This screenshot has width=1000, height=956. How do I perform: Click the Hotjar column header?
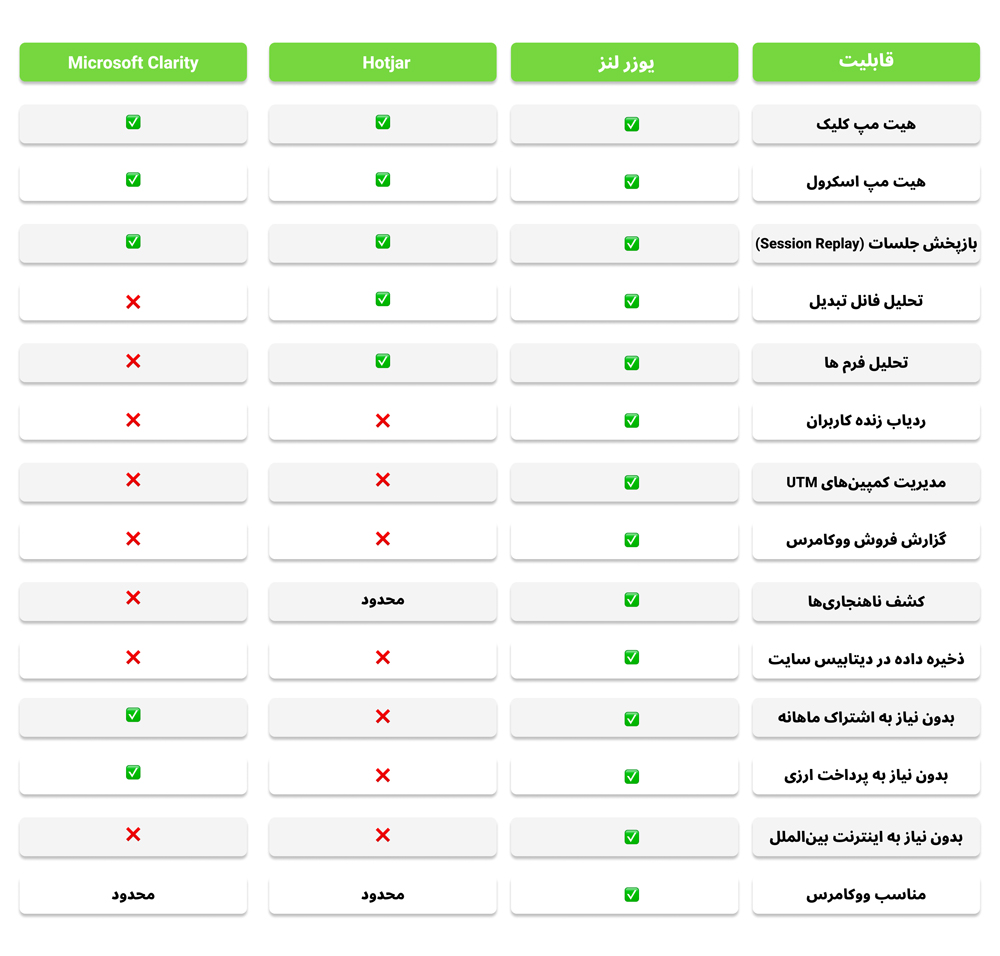[383, 63]
